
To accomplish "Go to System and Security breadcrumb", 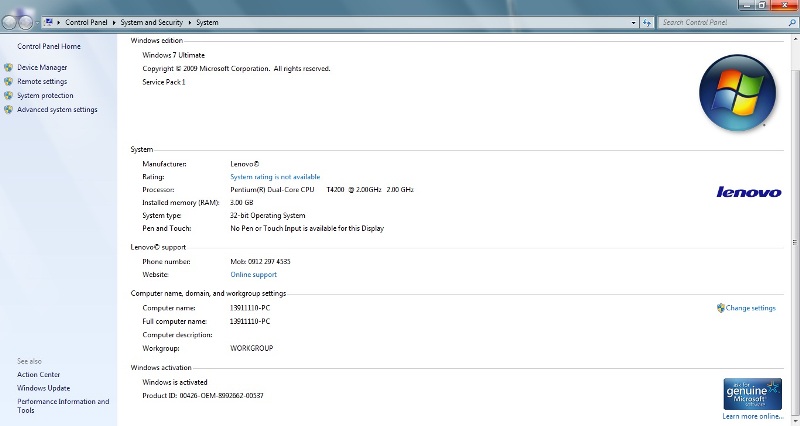I will pyautogui.click(x=152, y=22).
